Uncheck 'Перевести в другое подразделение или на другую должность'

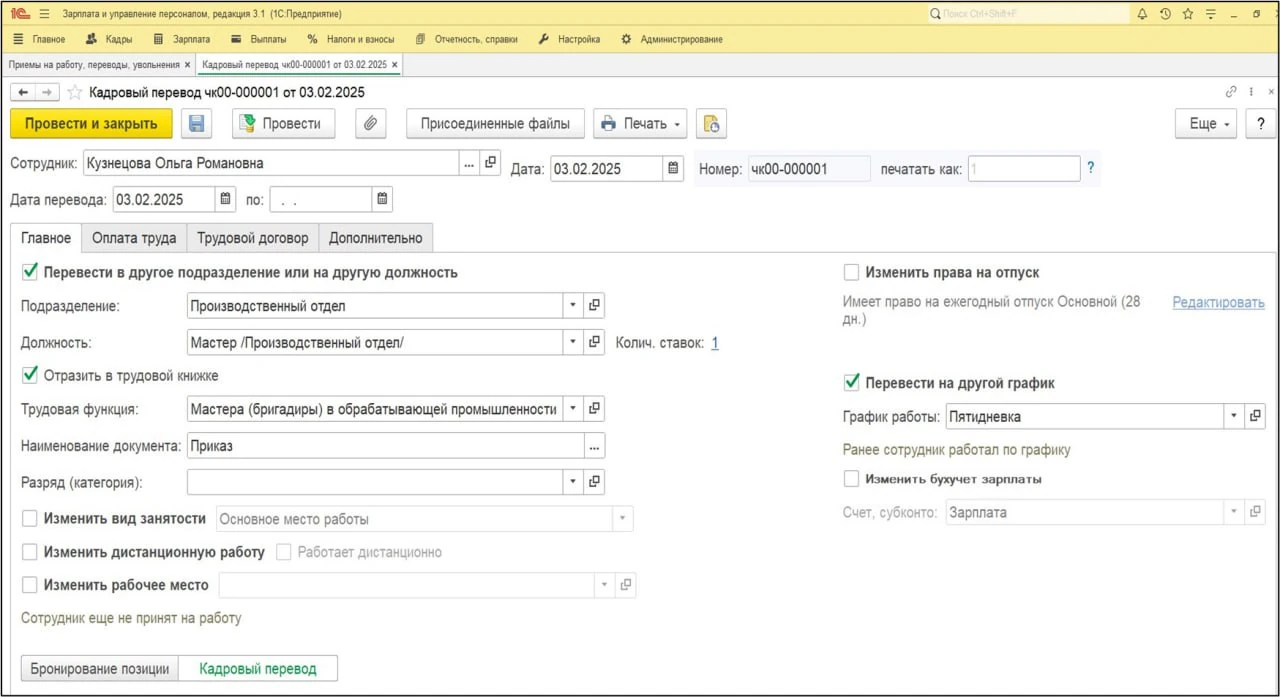click(x=29, y=272)
